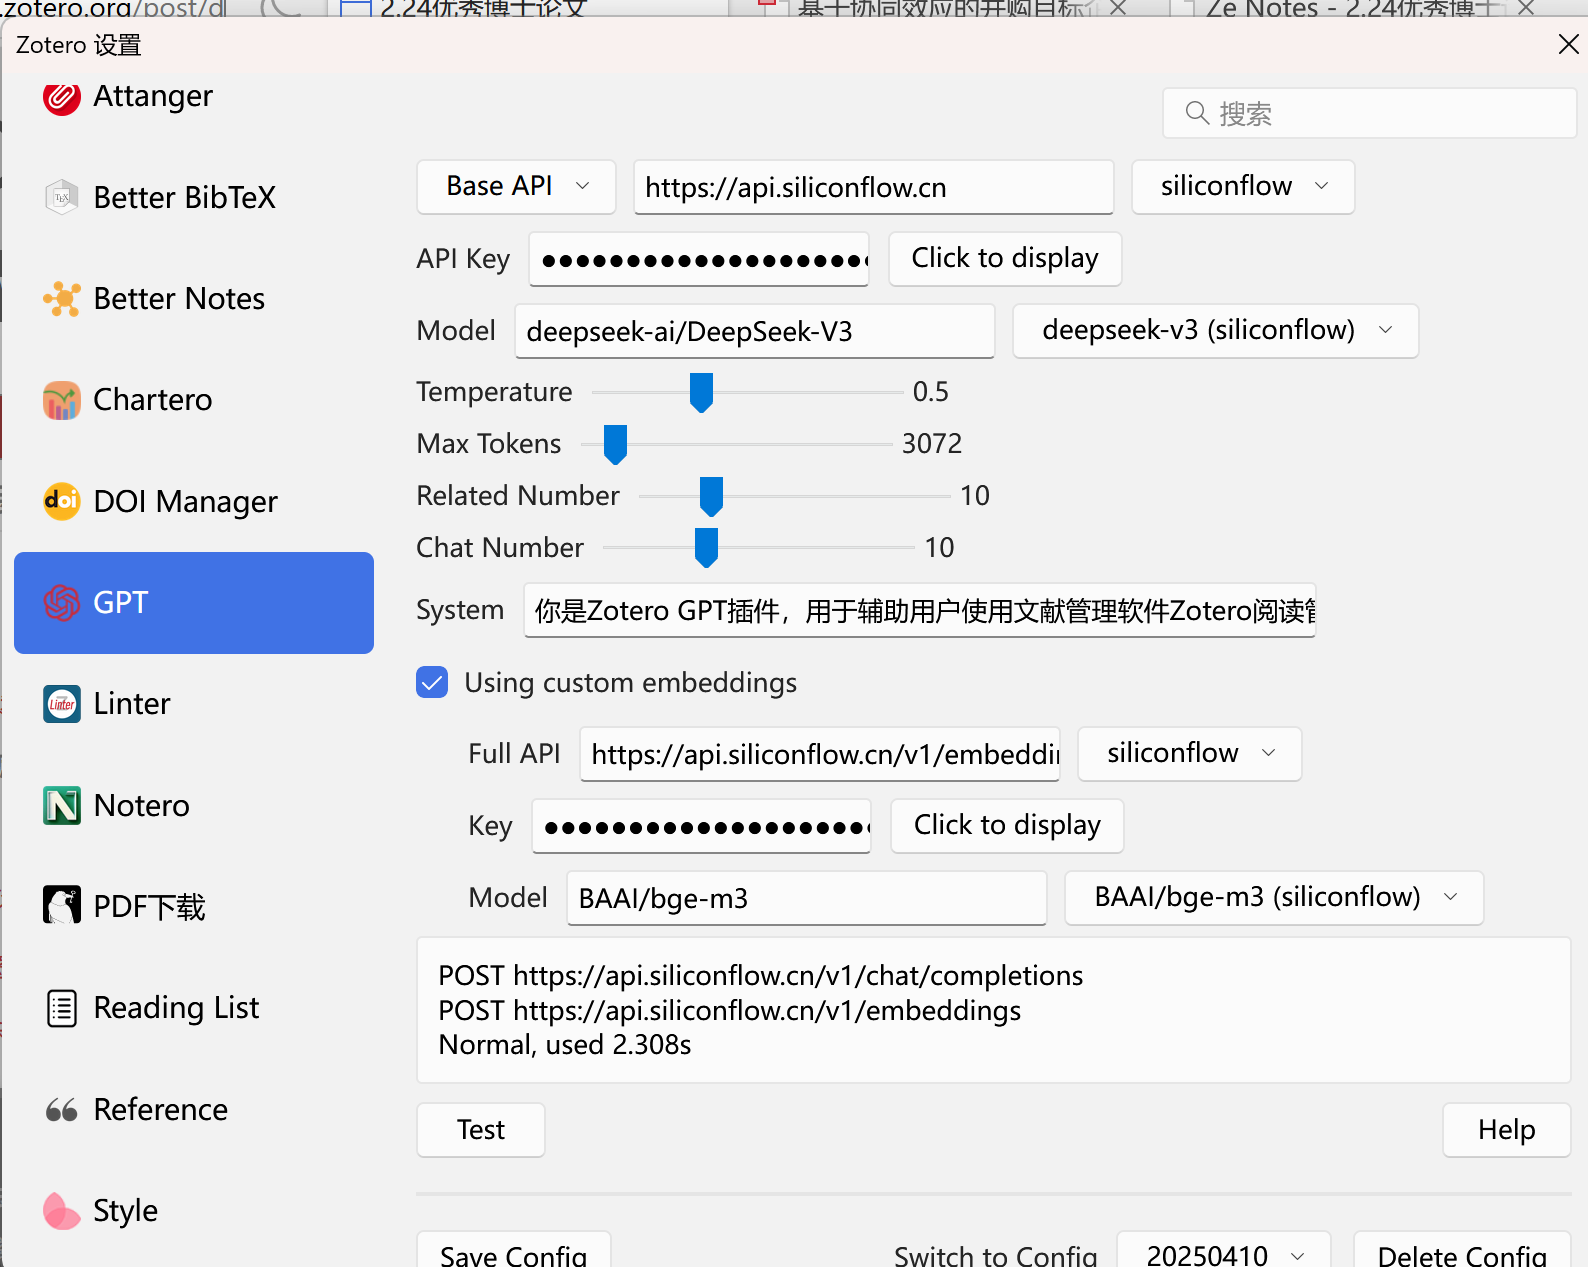Click to display the API Key

(x=1005, y=259)
